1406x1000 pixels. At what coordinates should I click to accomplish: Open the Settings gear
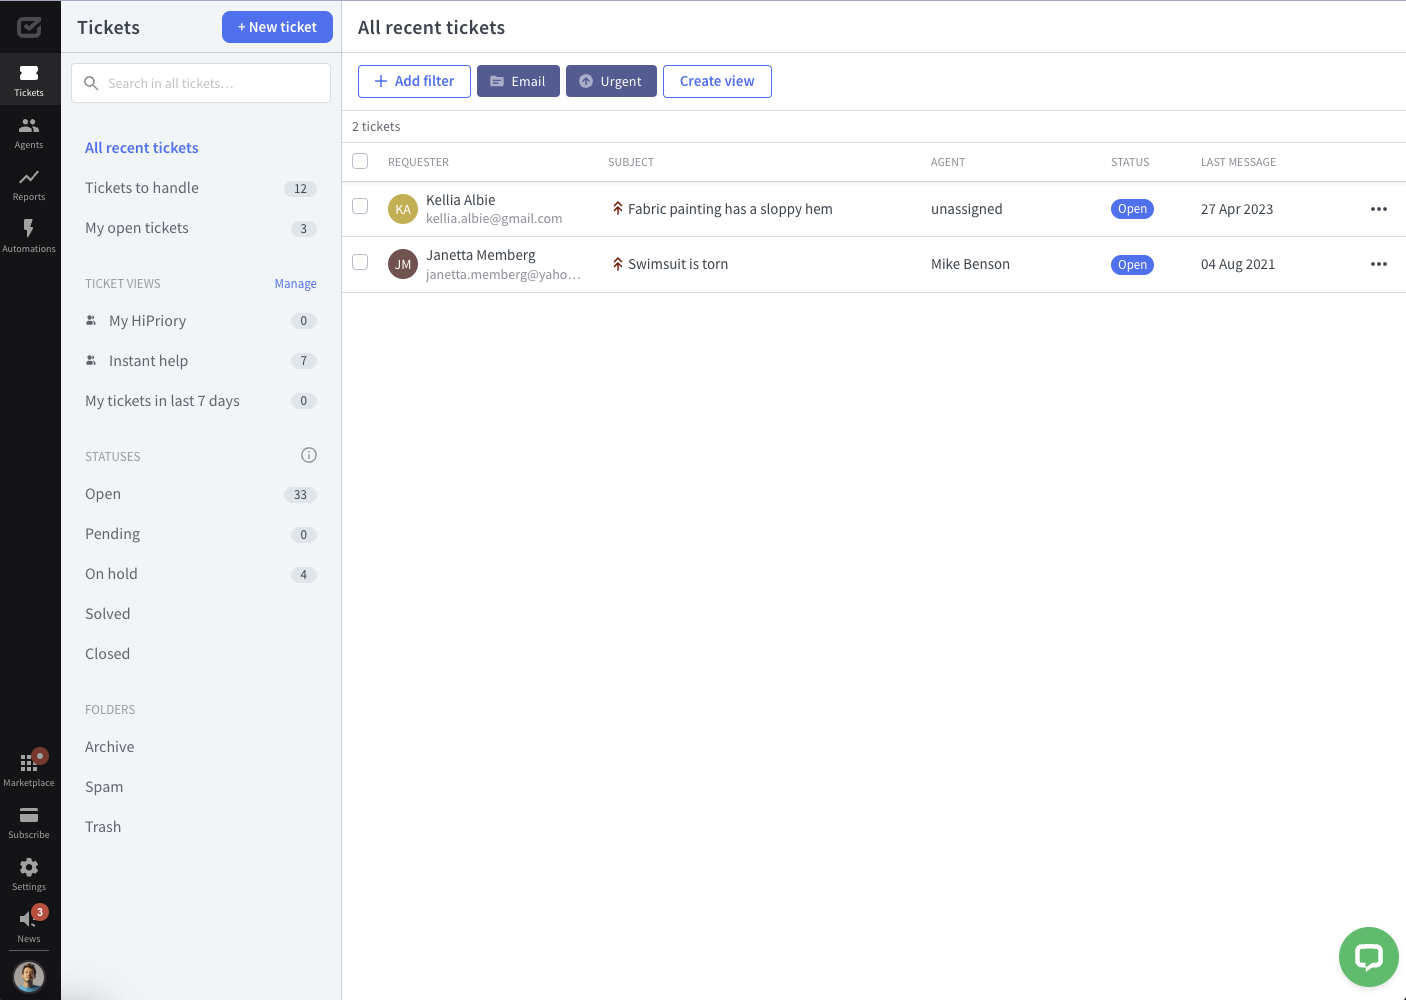pyautogui.click(x=29, y=874)
